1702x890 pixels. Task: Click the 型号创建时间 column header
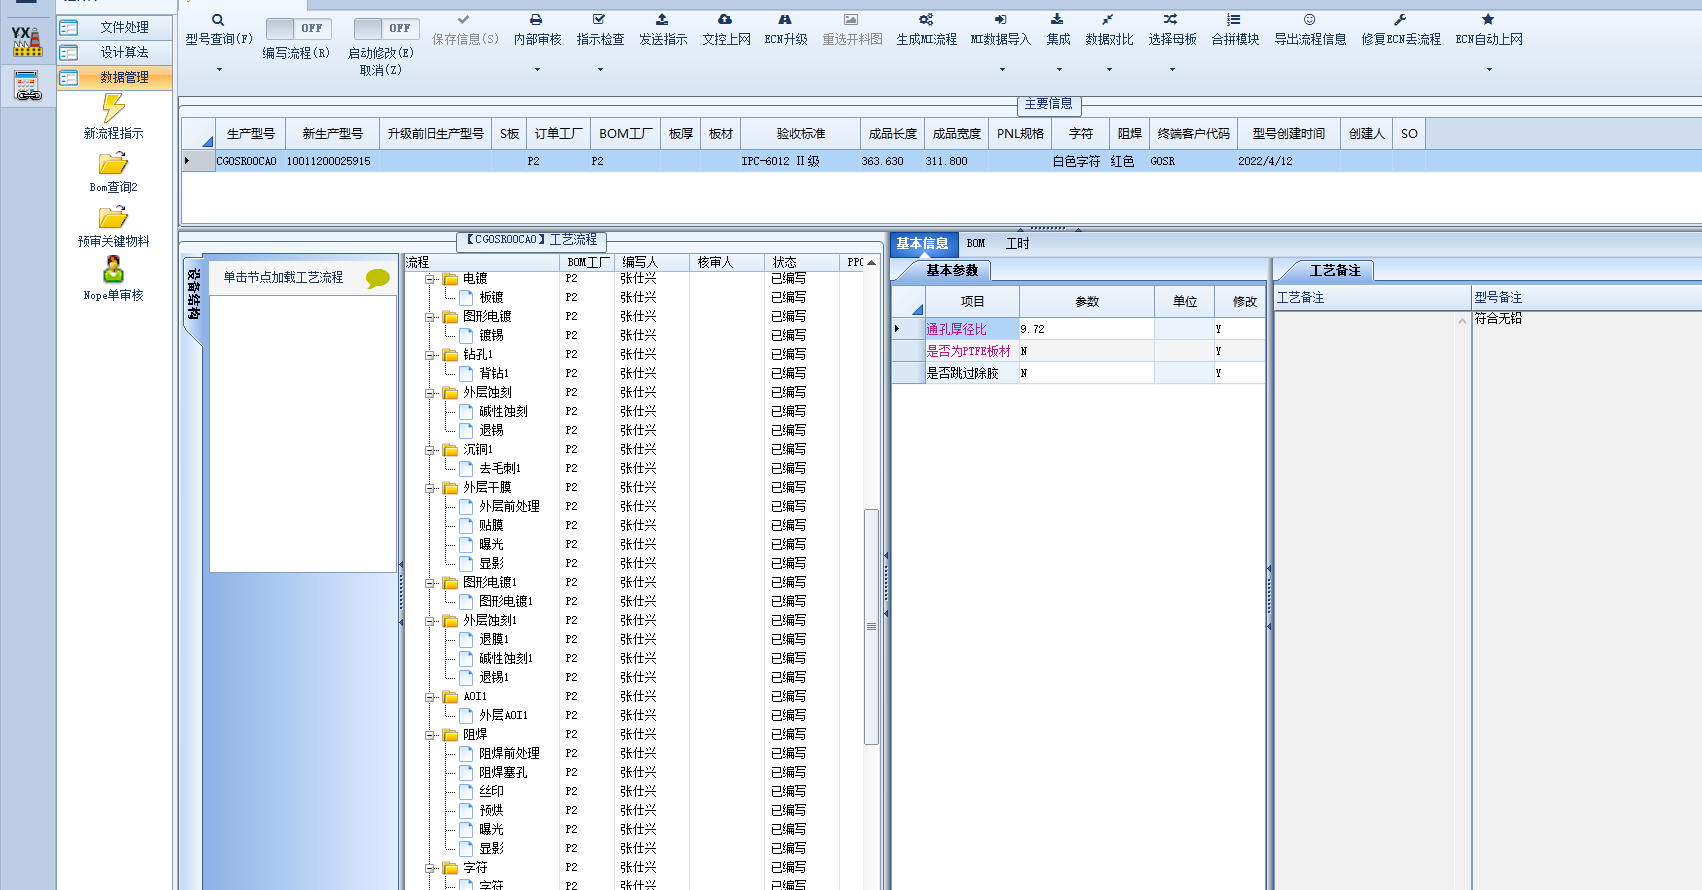click(x=1288, y=134)
